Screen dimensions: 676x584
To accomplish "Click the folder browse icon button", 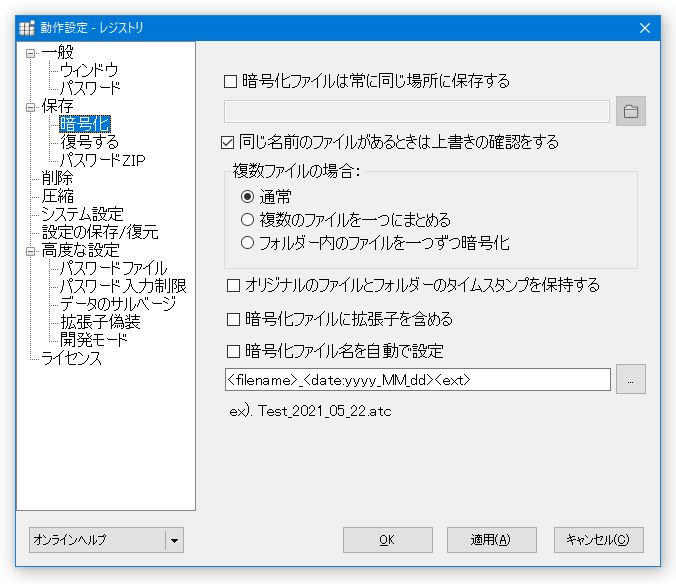I will tap(630, 111).
